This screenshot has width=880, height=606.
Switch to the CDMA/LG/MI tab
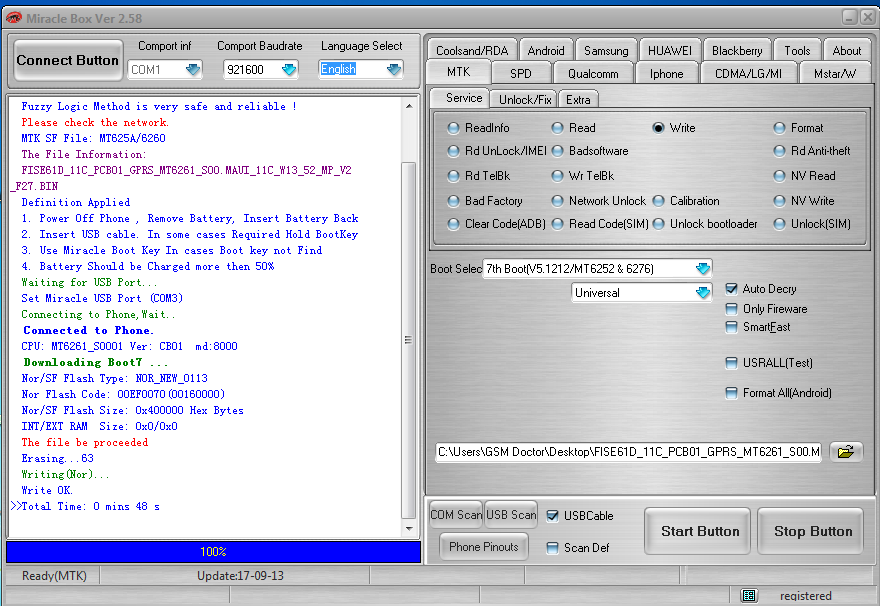[748, 74]
